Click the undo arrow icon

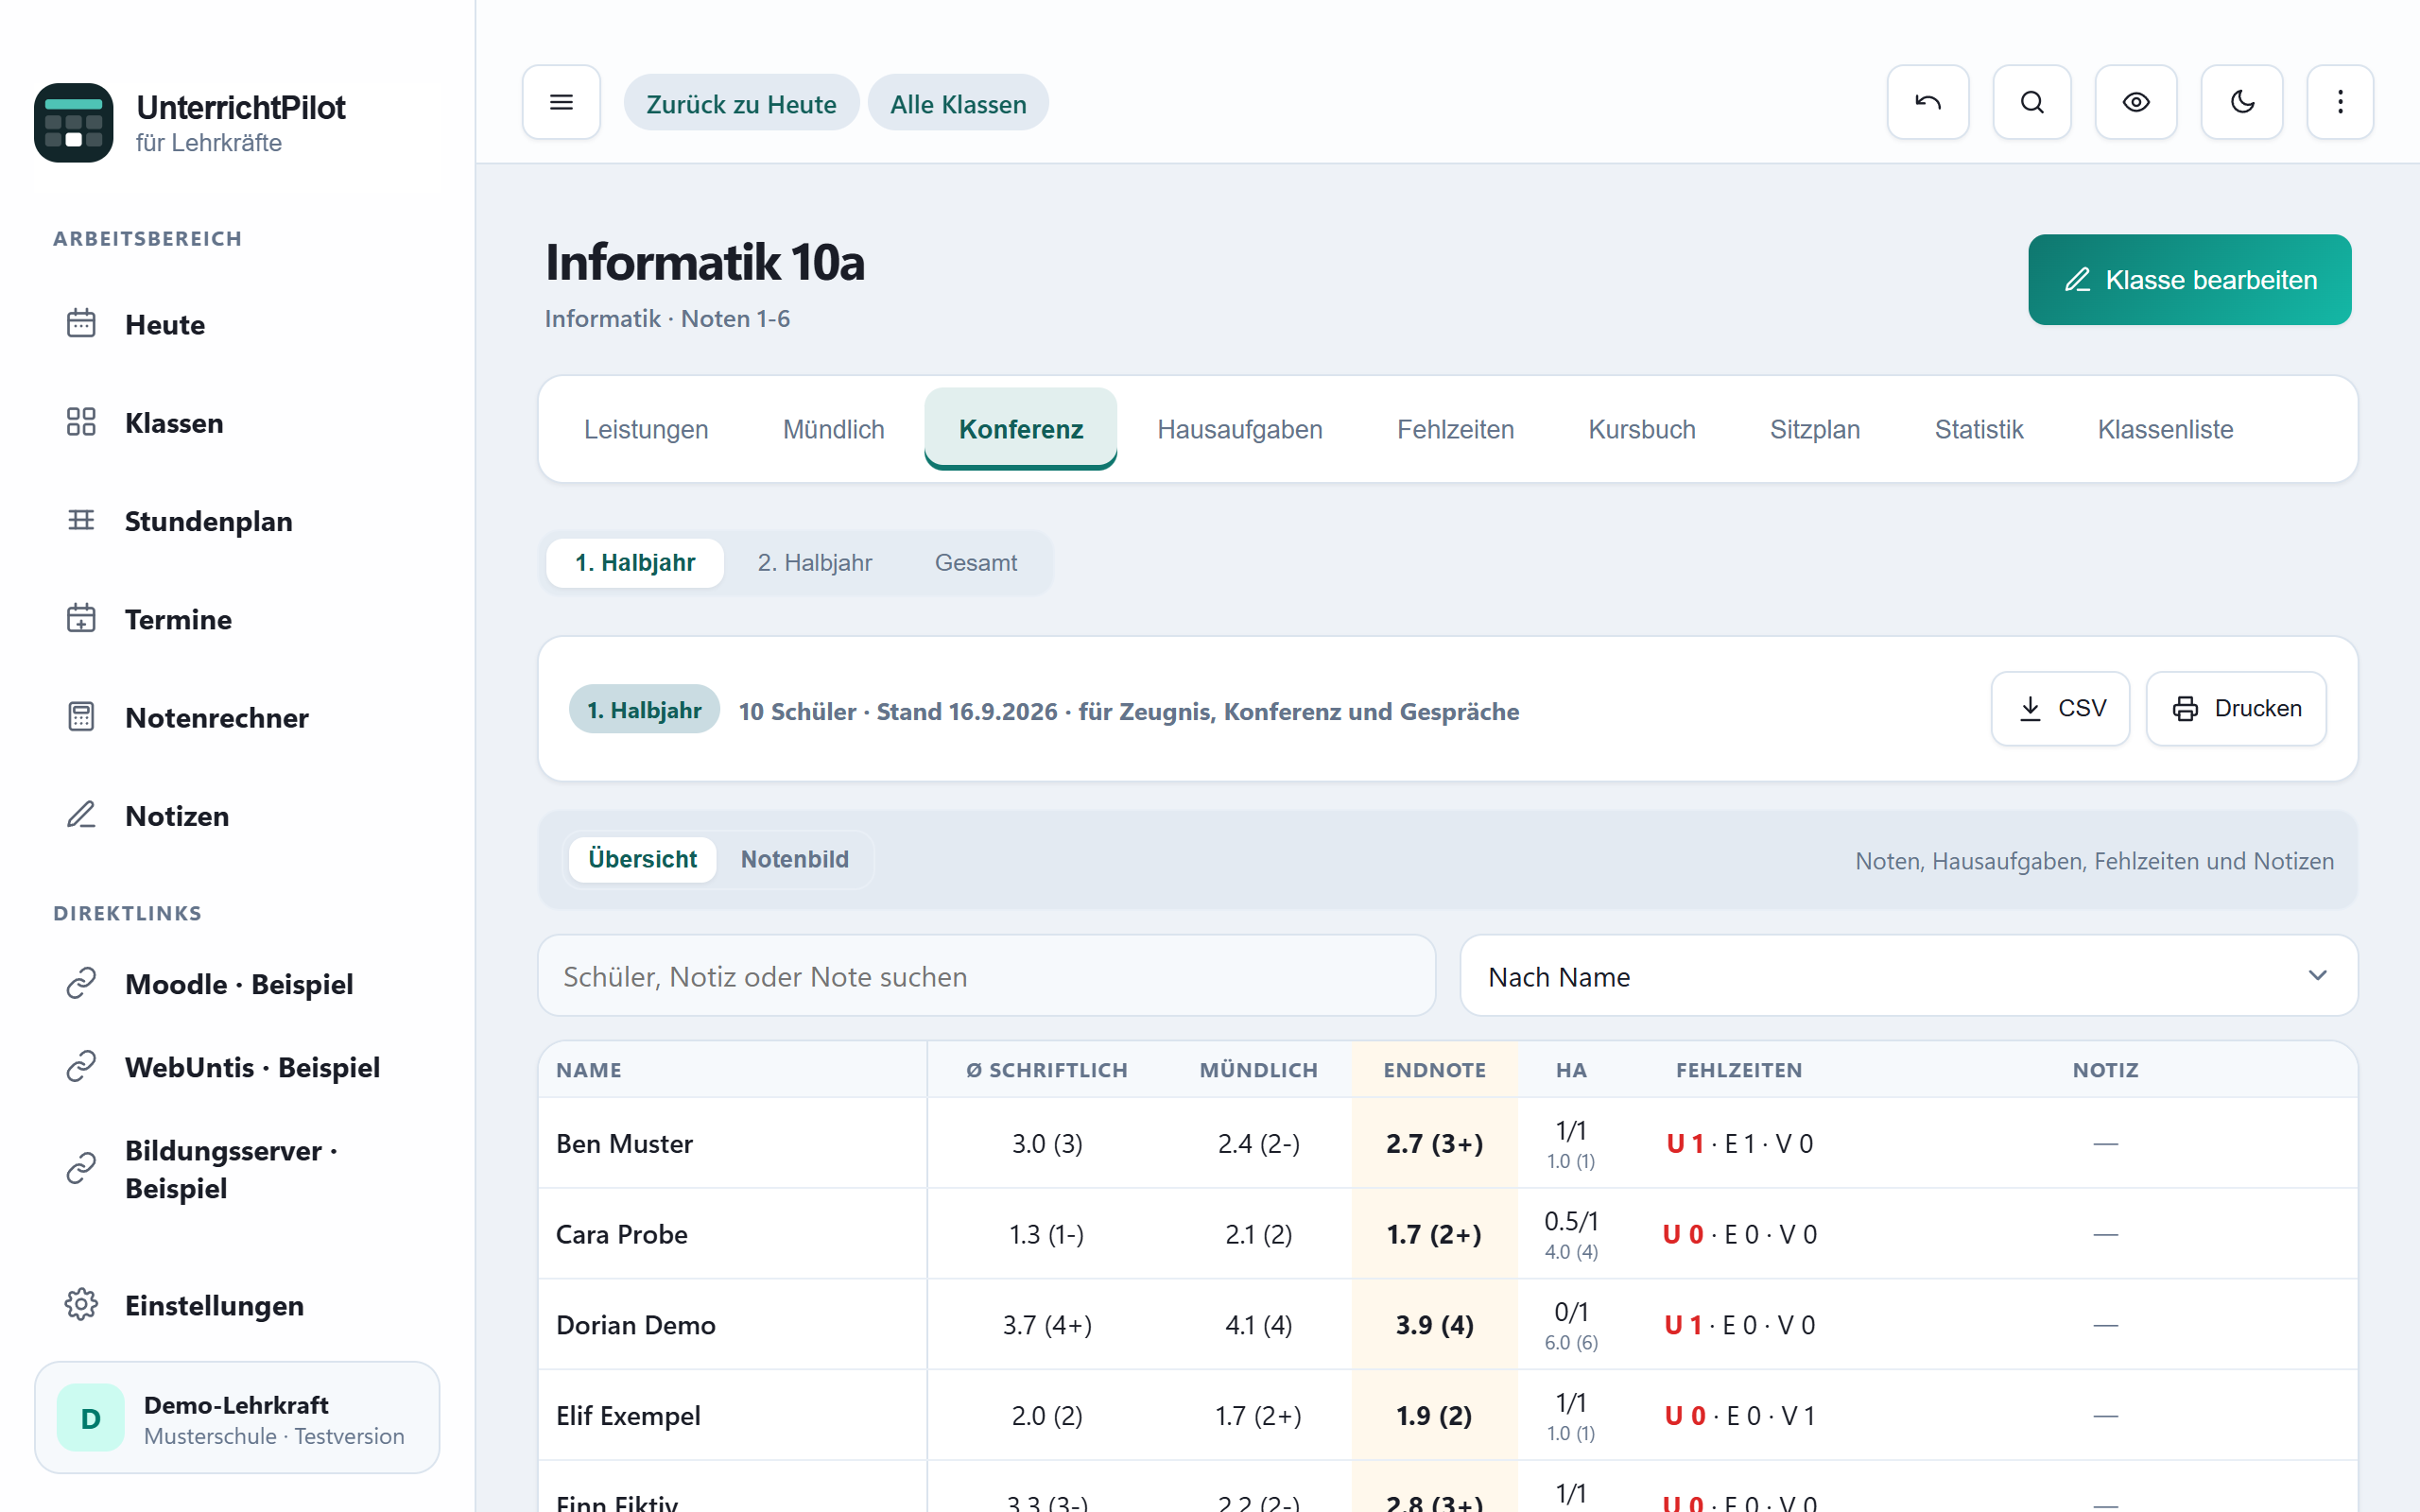pyautogui.click(x=1927, y=102)
